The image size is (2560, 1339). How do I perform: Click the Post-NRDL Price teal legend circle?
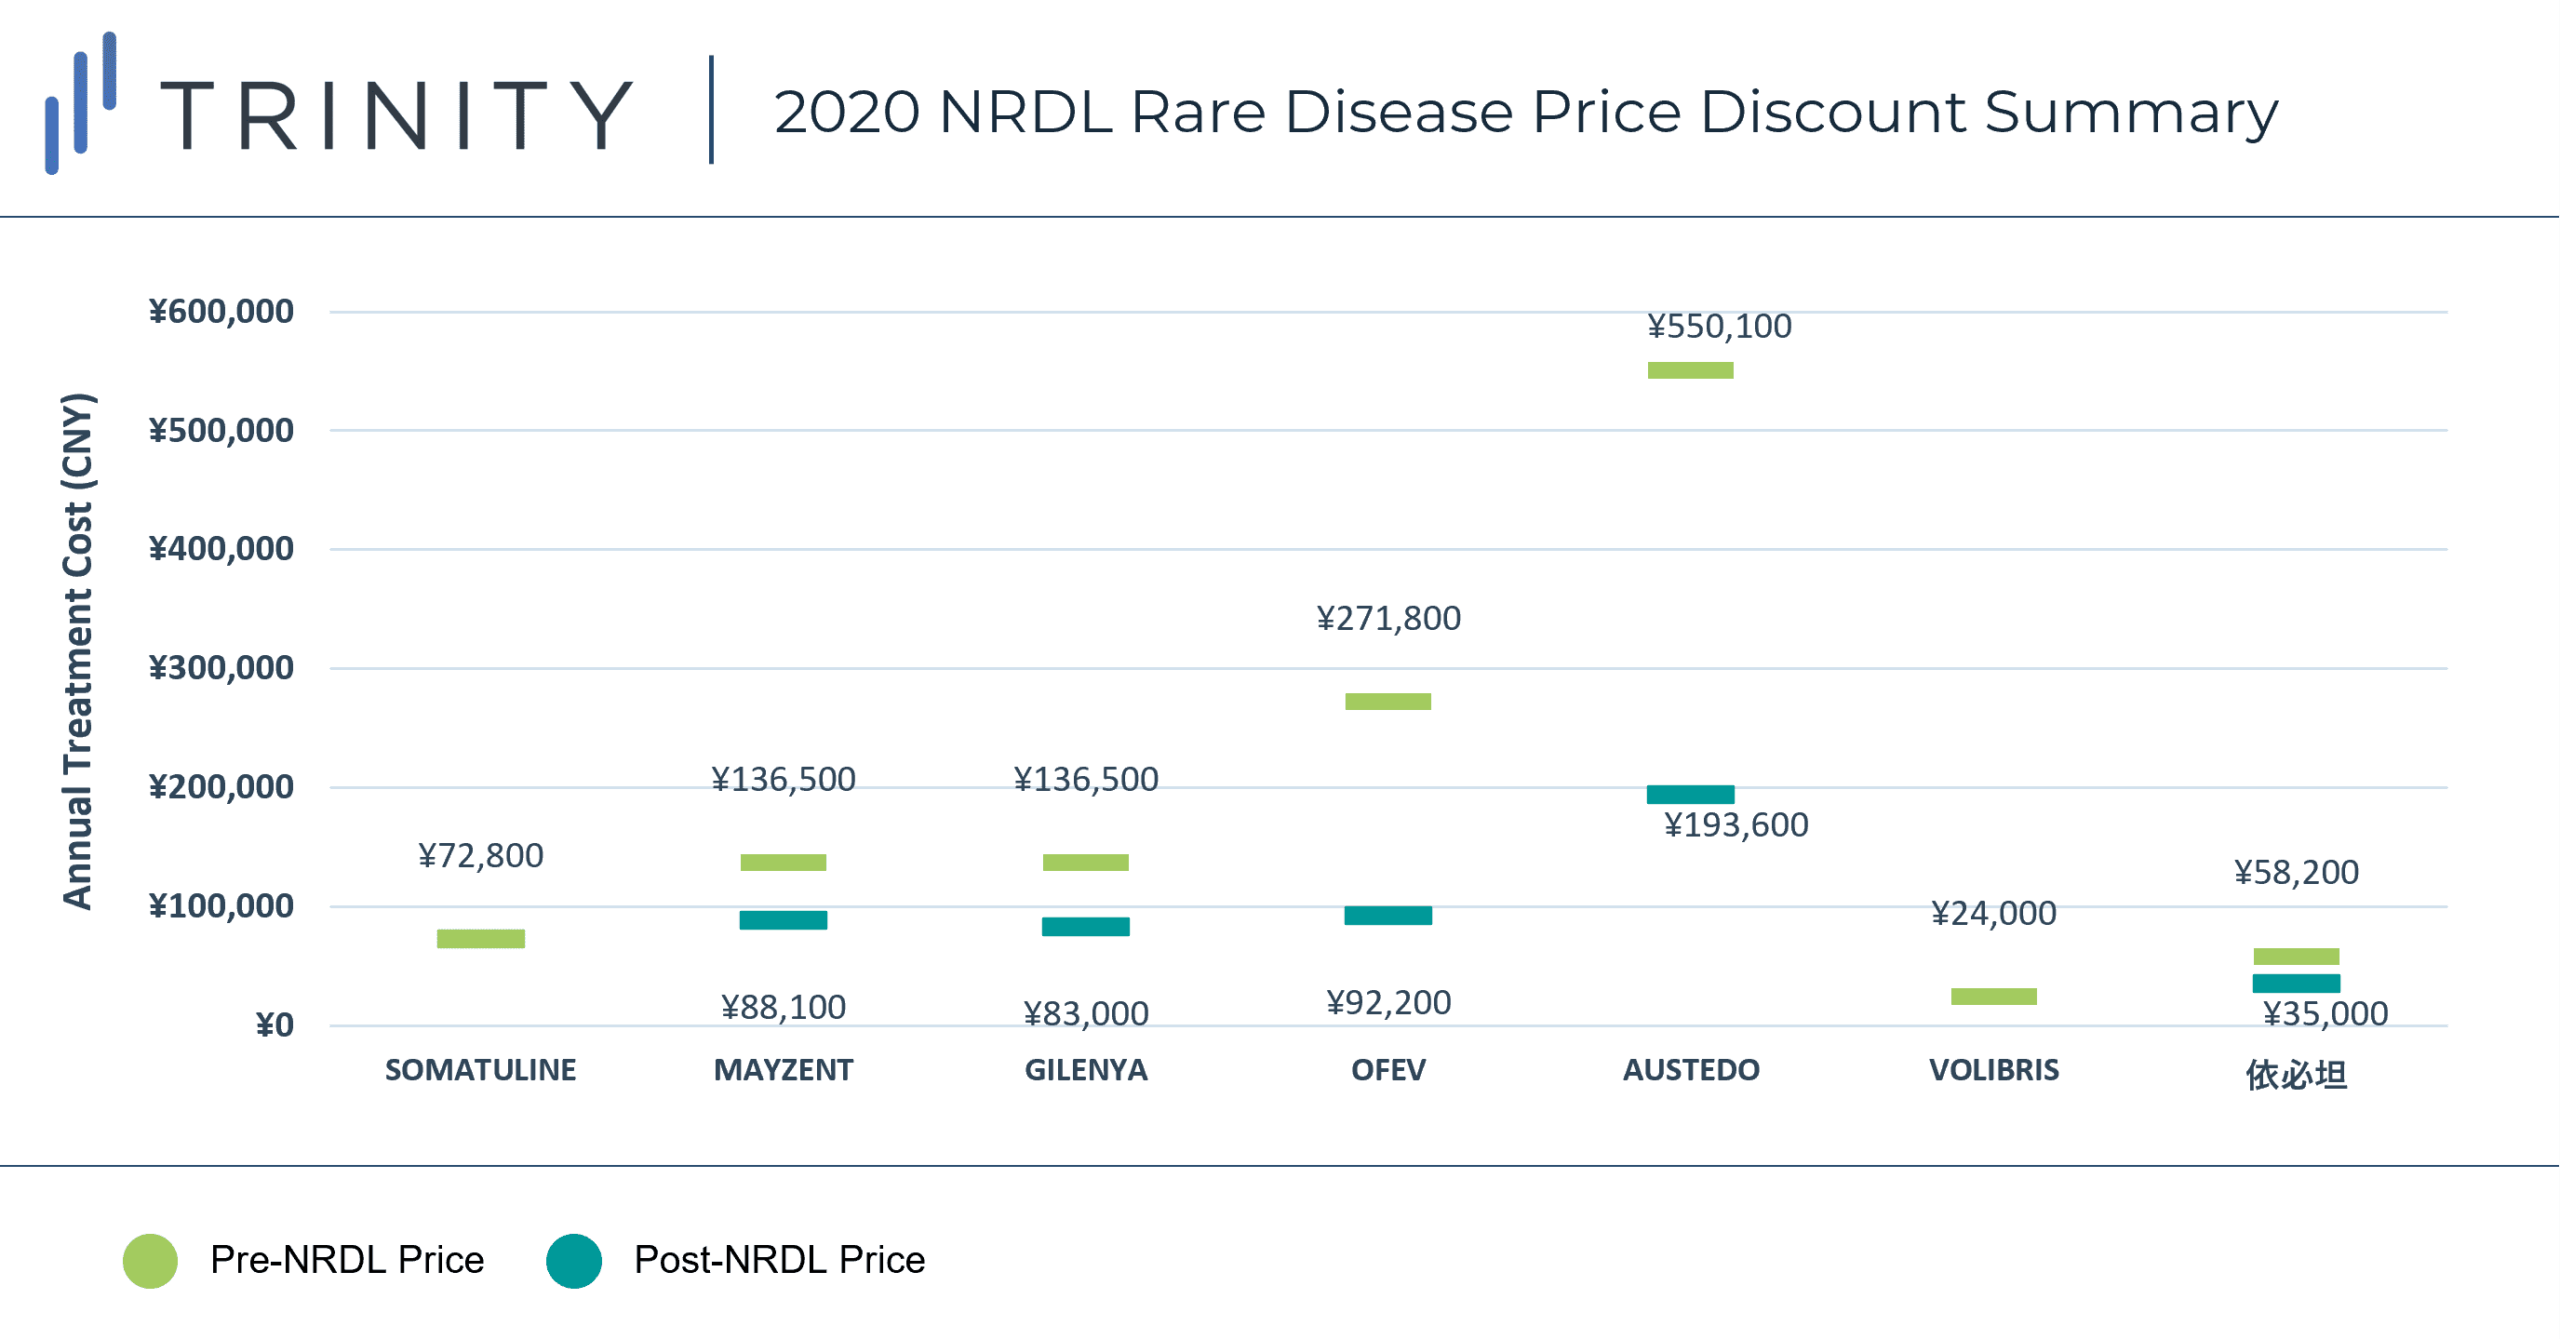574,1260
